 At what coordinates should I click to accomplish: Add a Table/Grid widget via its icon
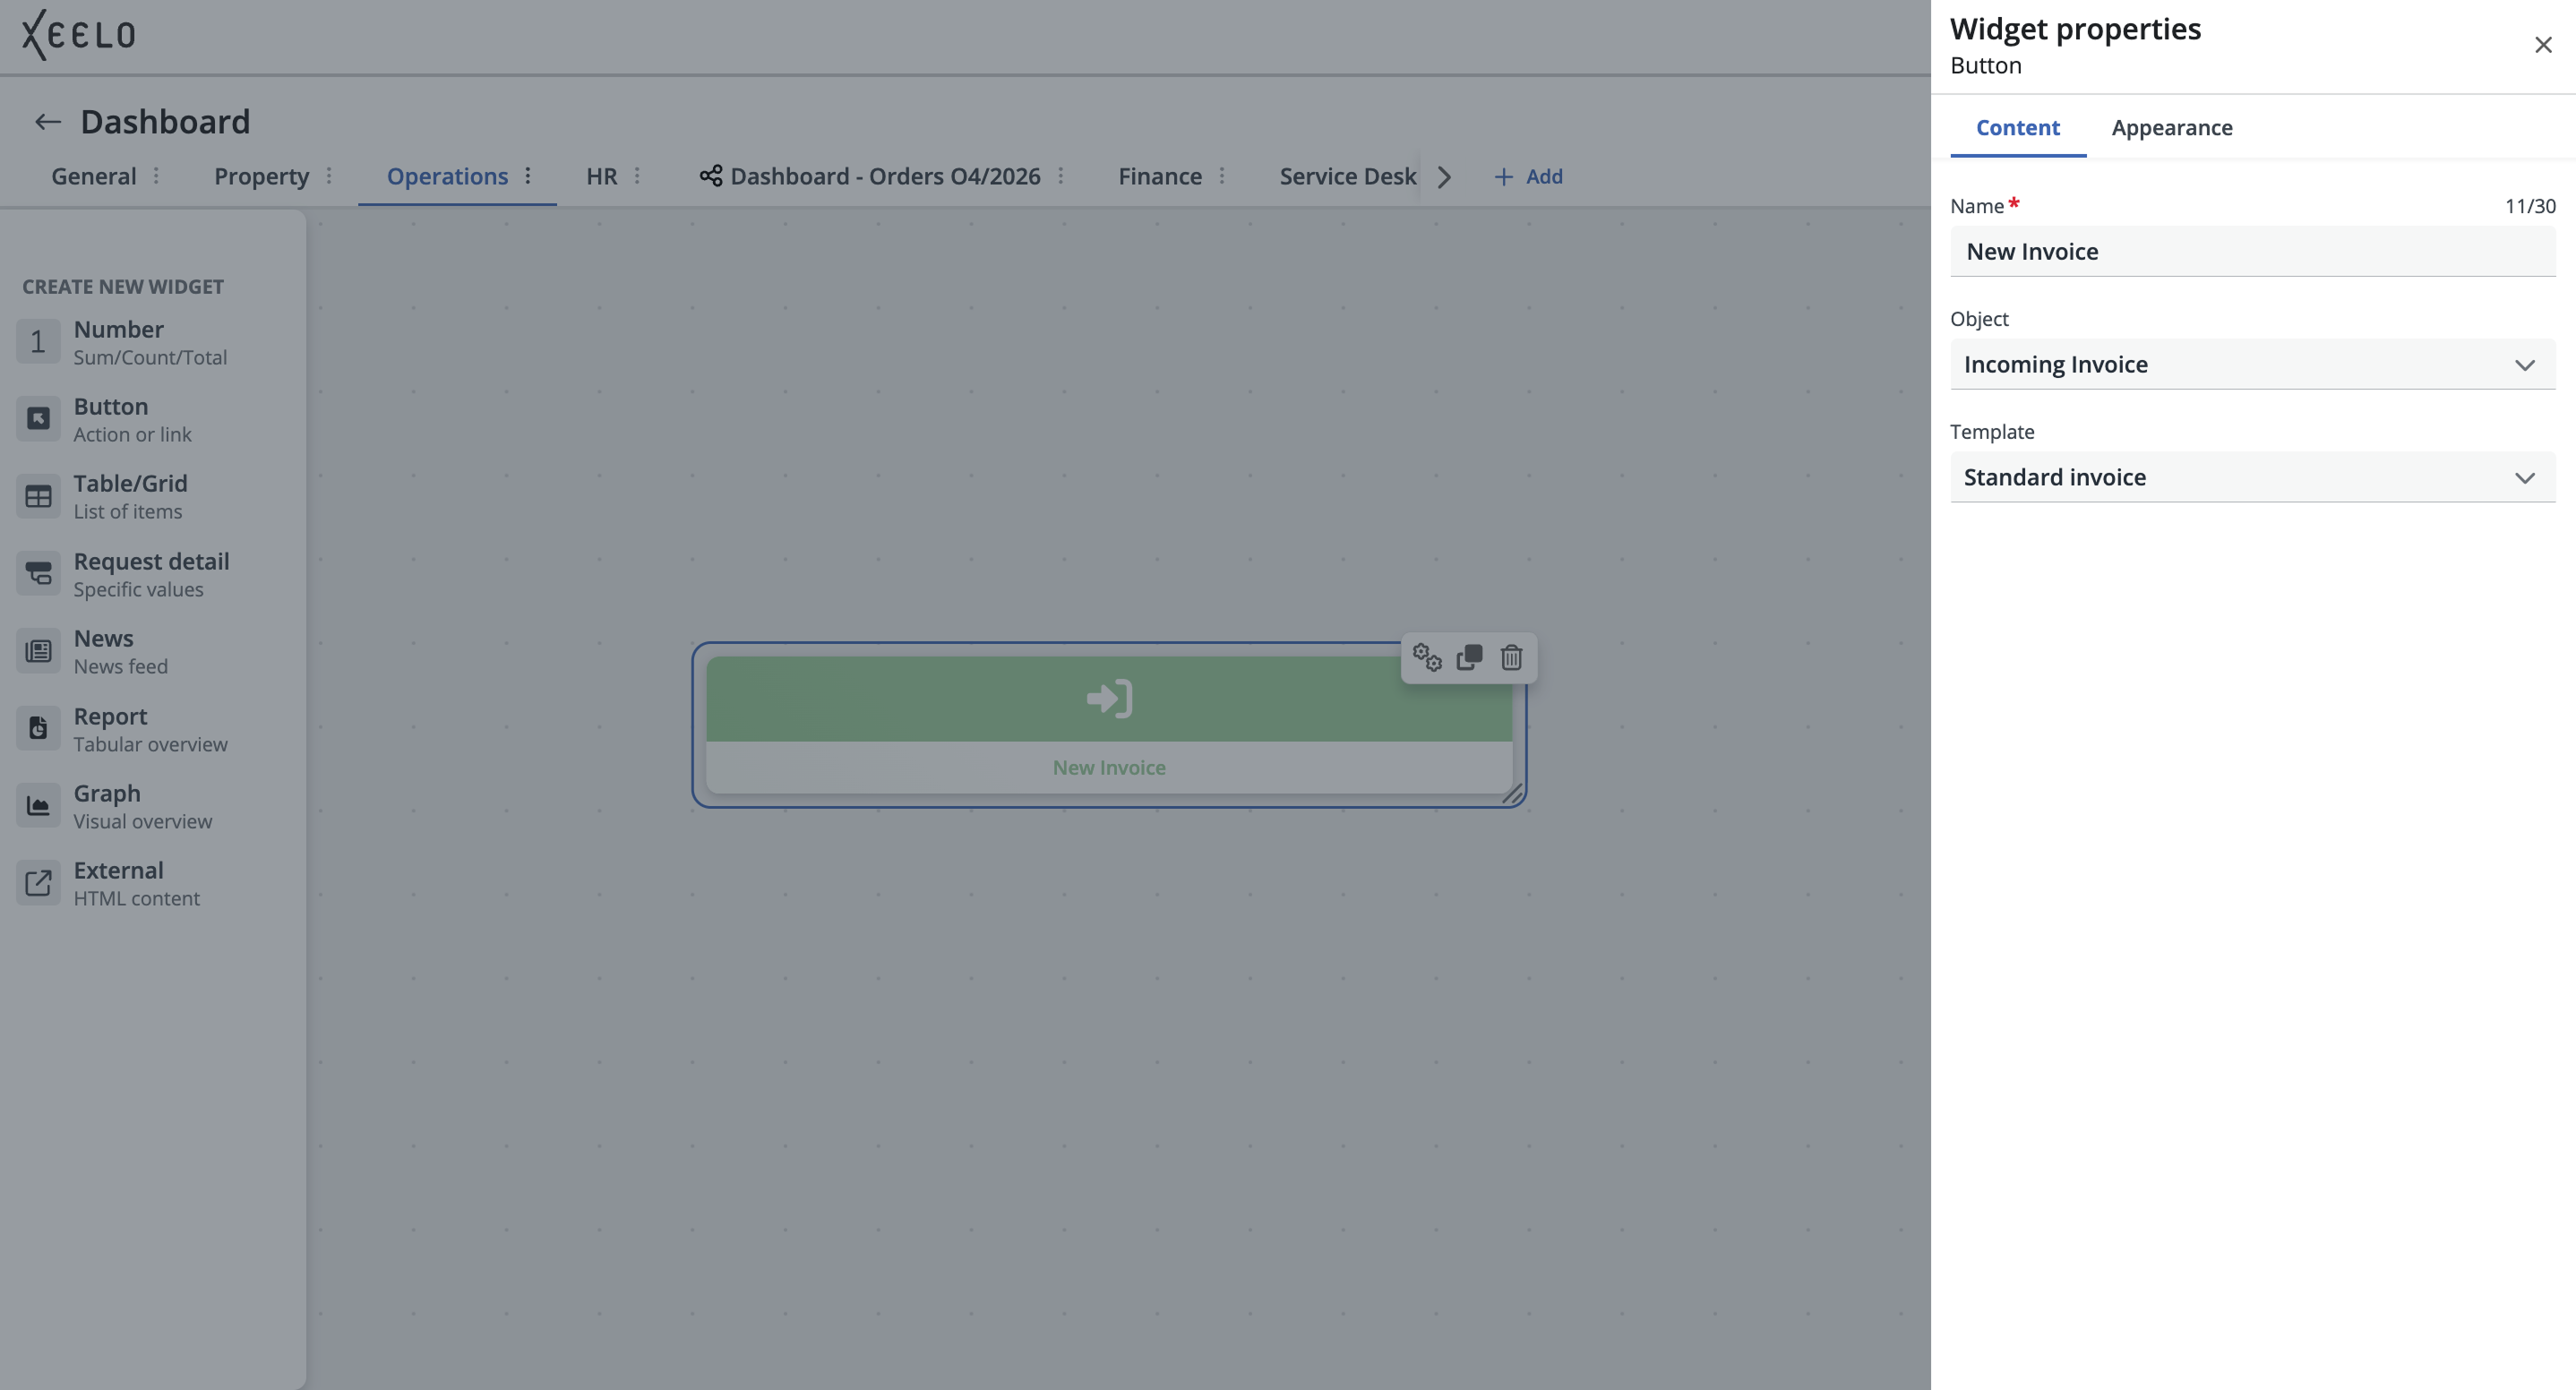coord(38,496)
